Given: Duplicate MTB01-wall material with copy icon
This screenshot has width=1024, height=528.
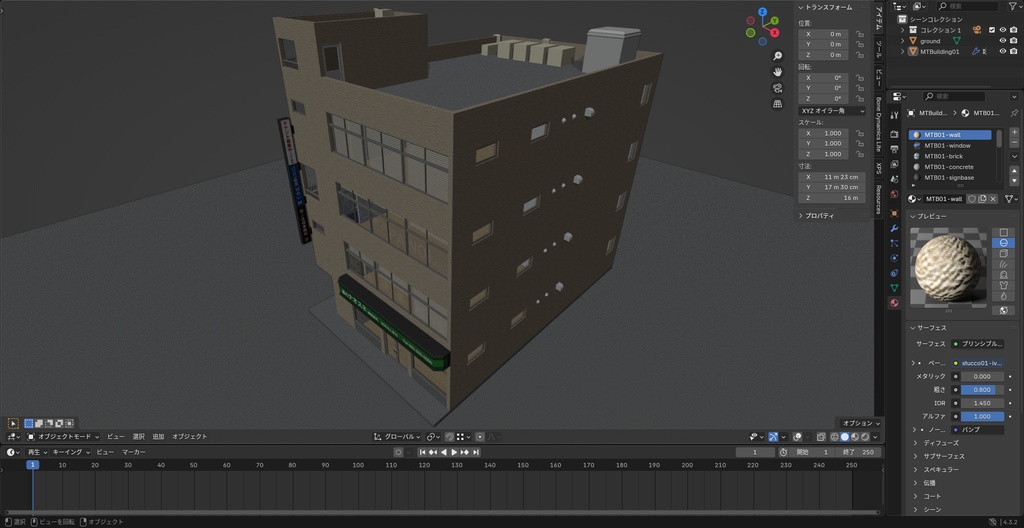Looking at the screenshot, I should (983, 199).
